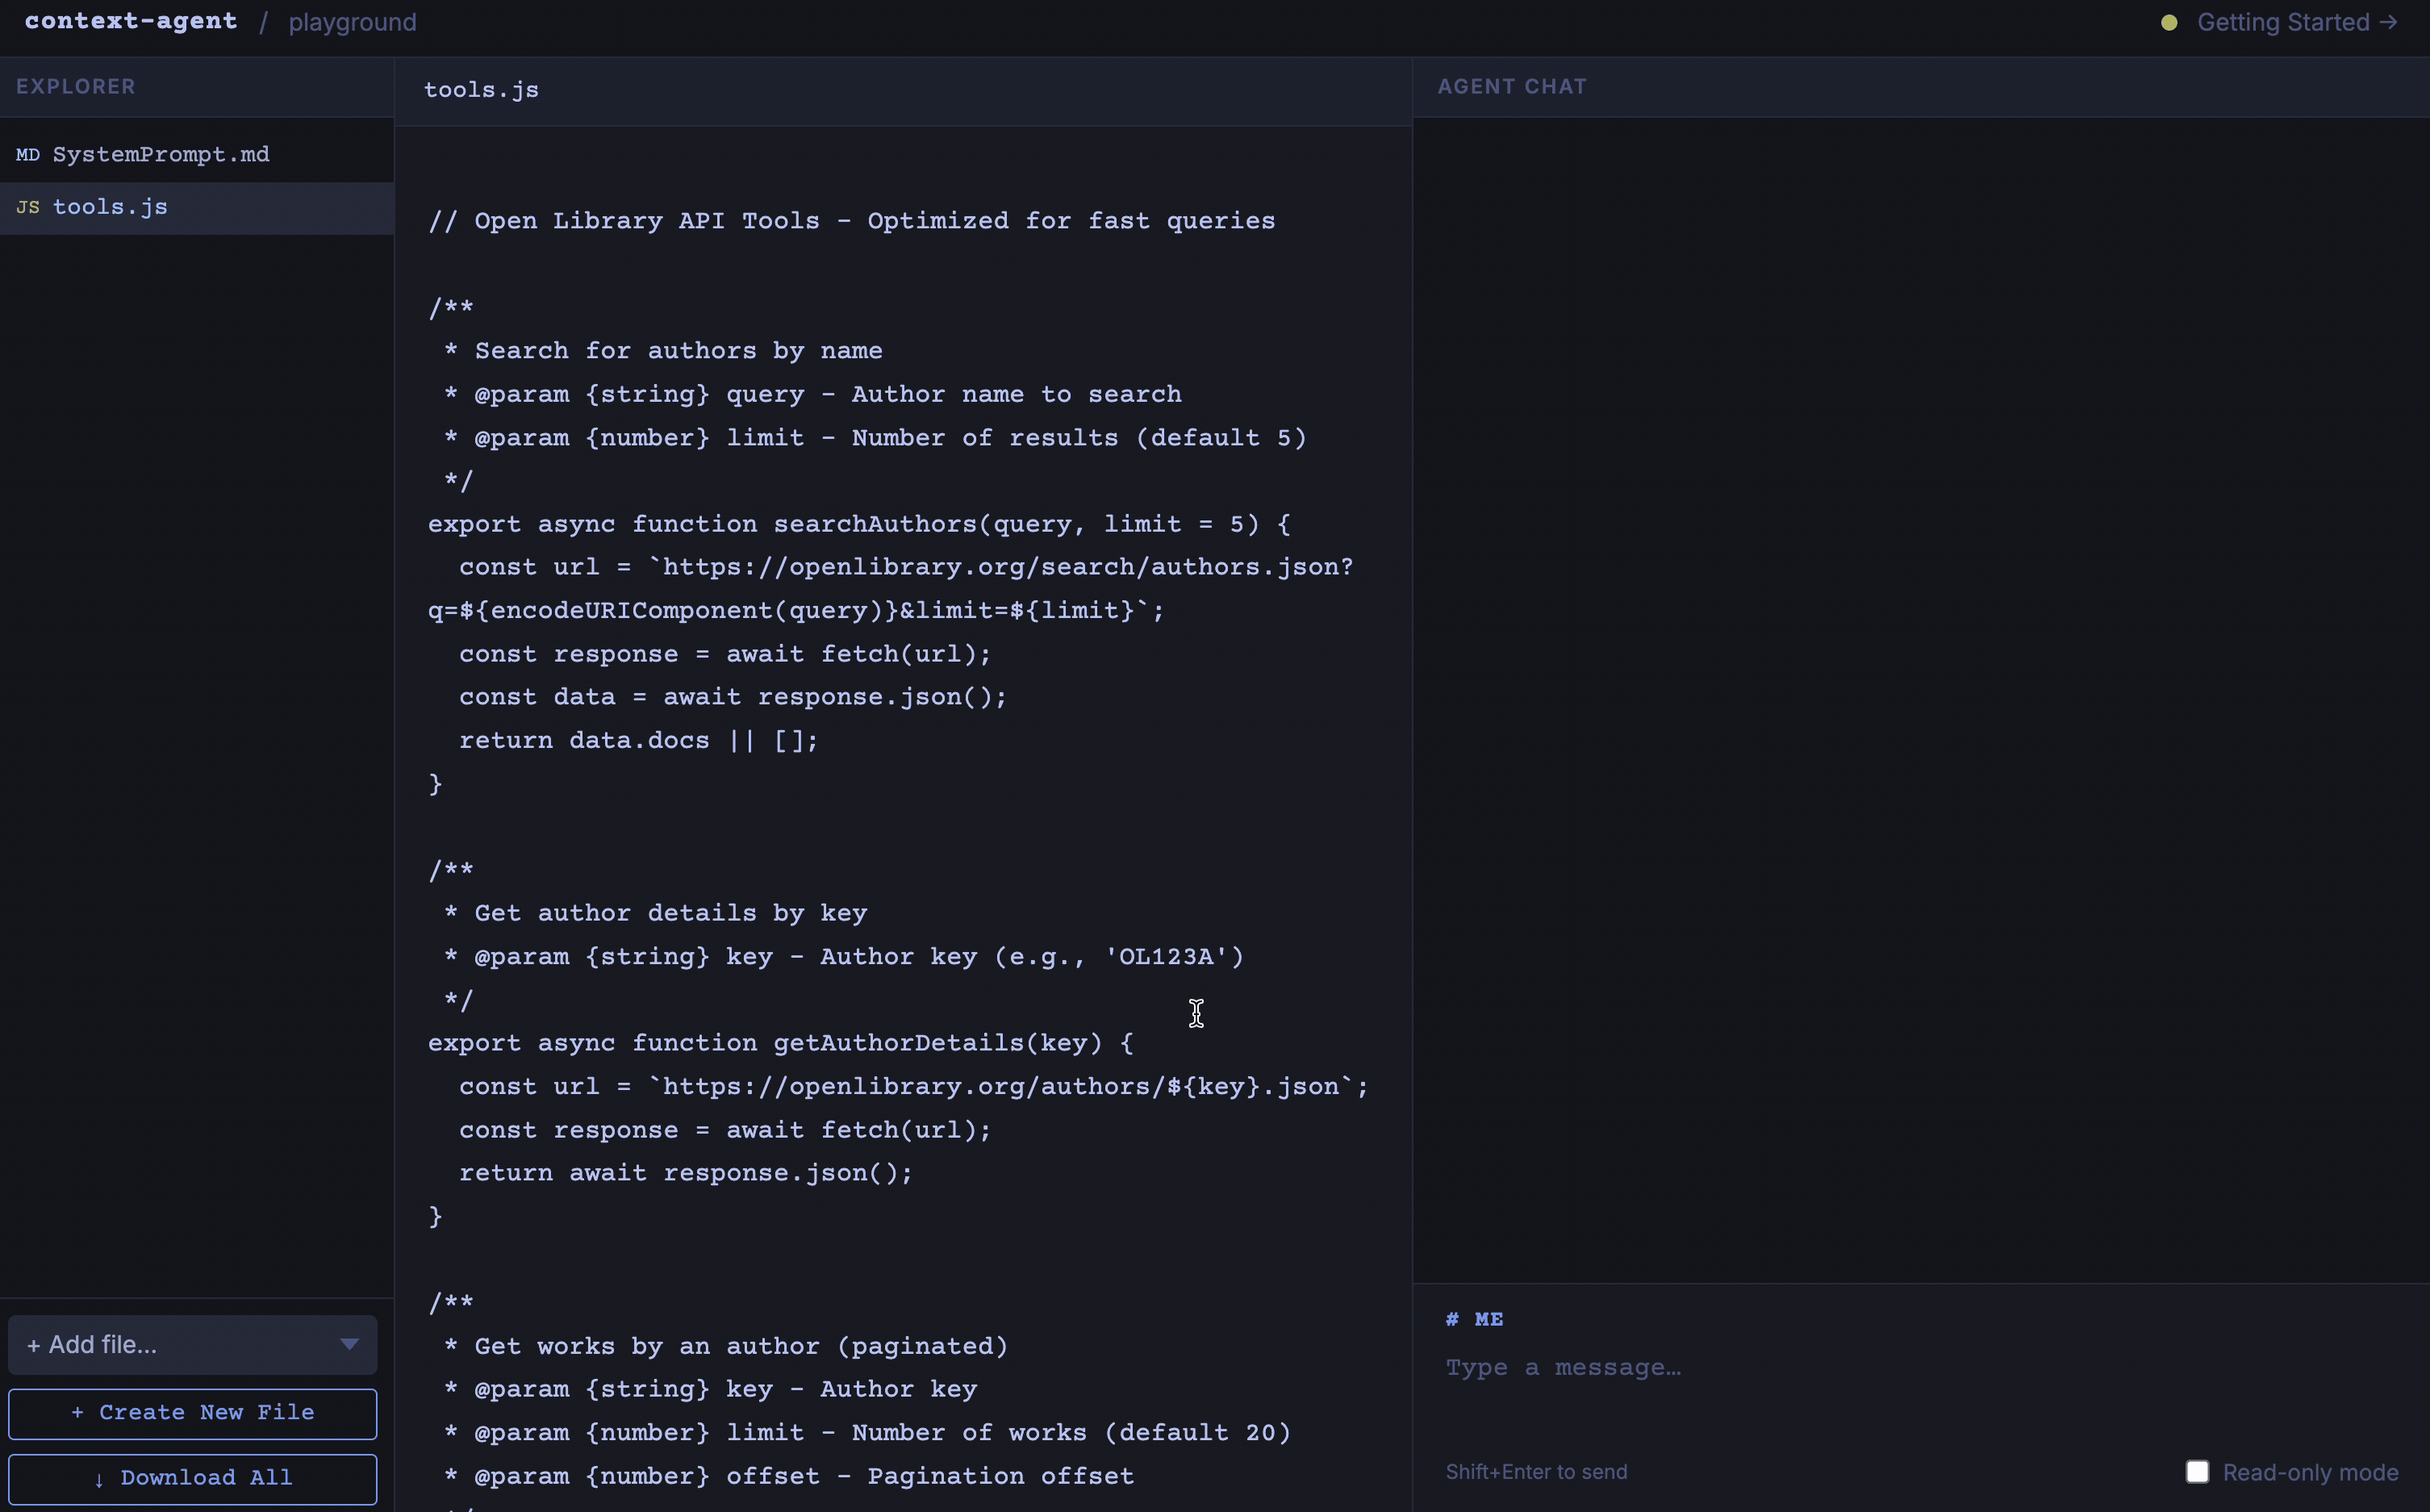Click 'return data.docs || [];' line

click(x=638, y=740)
